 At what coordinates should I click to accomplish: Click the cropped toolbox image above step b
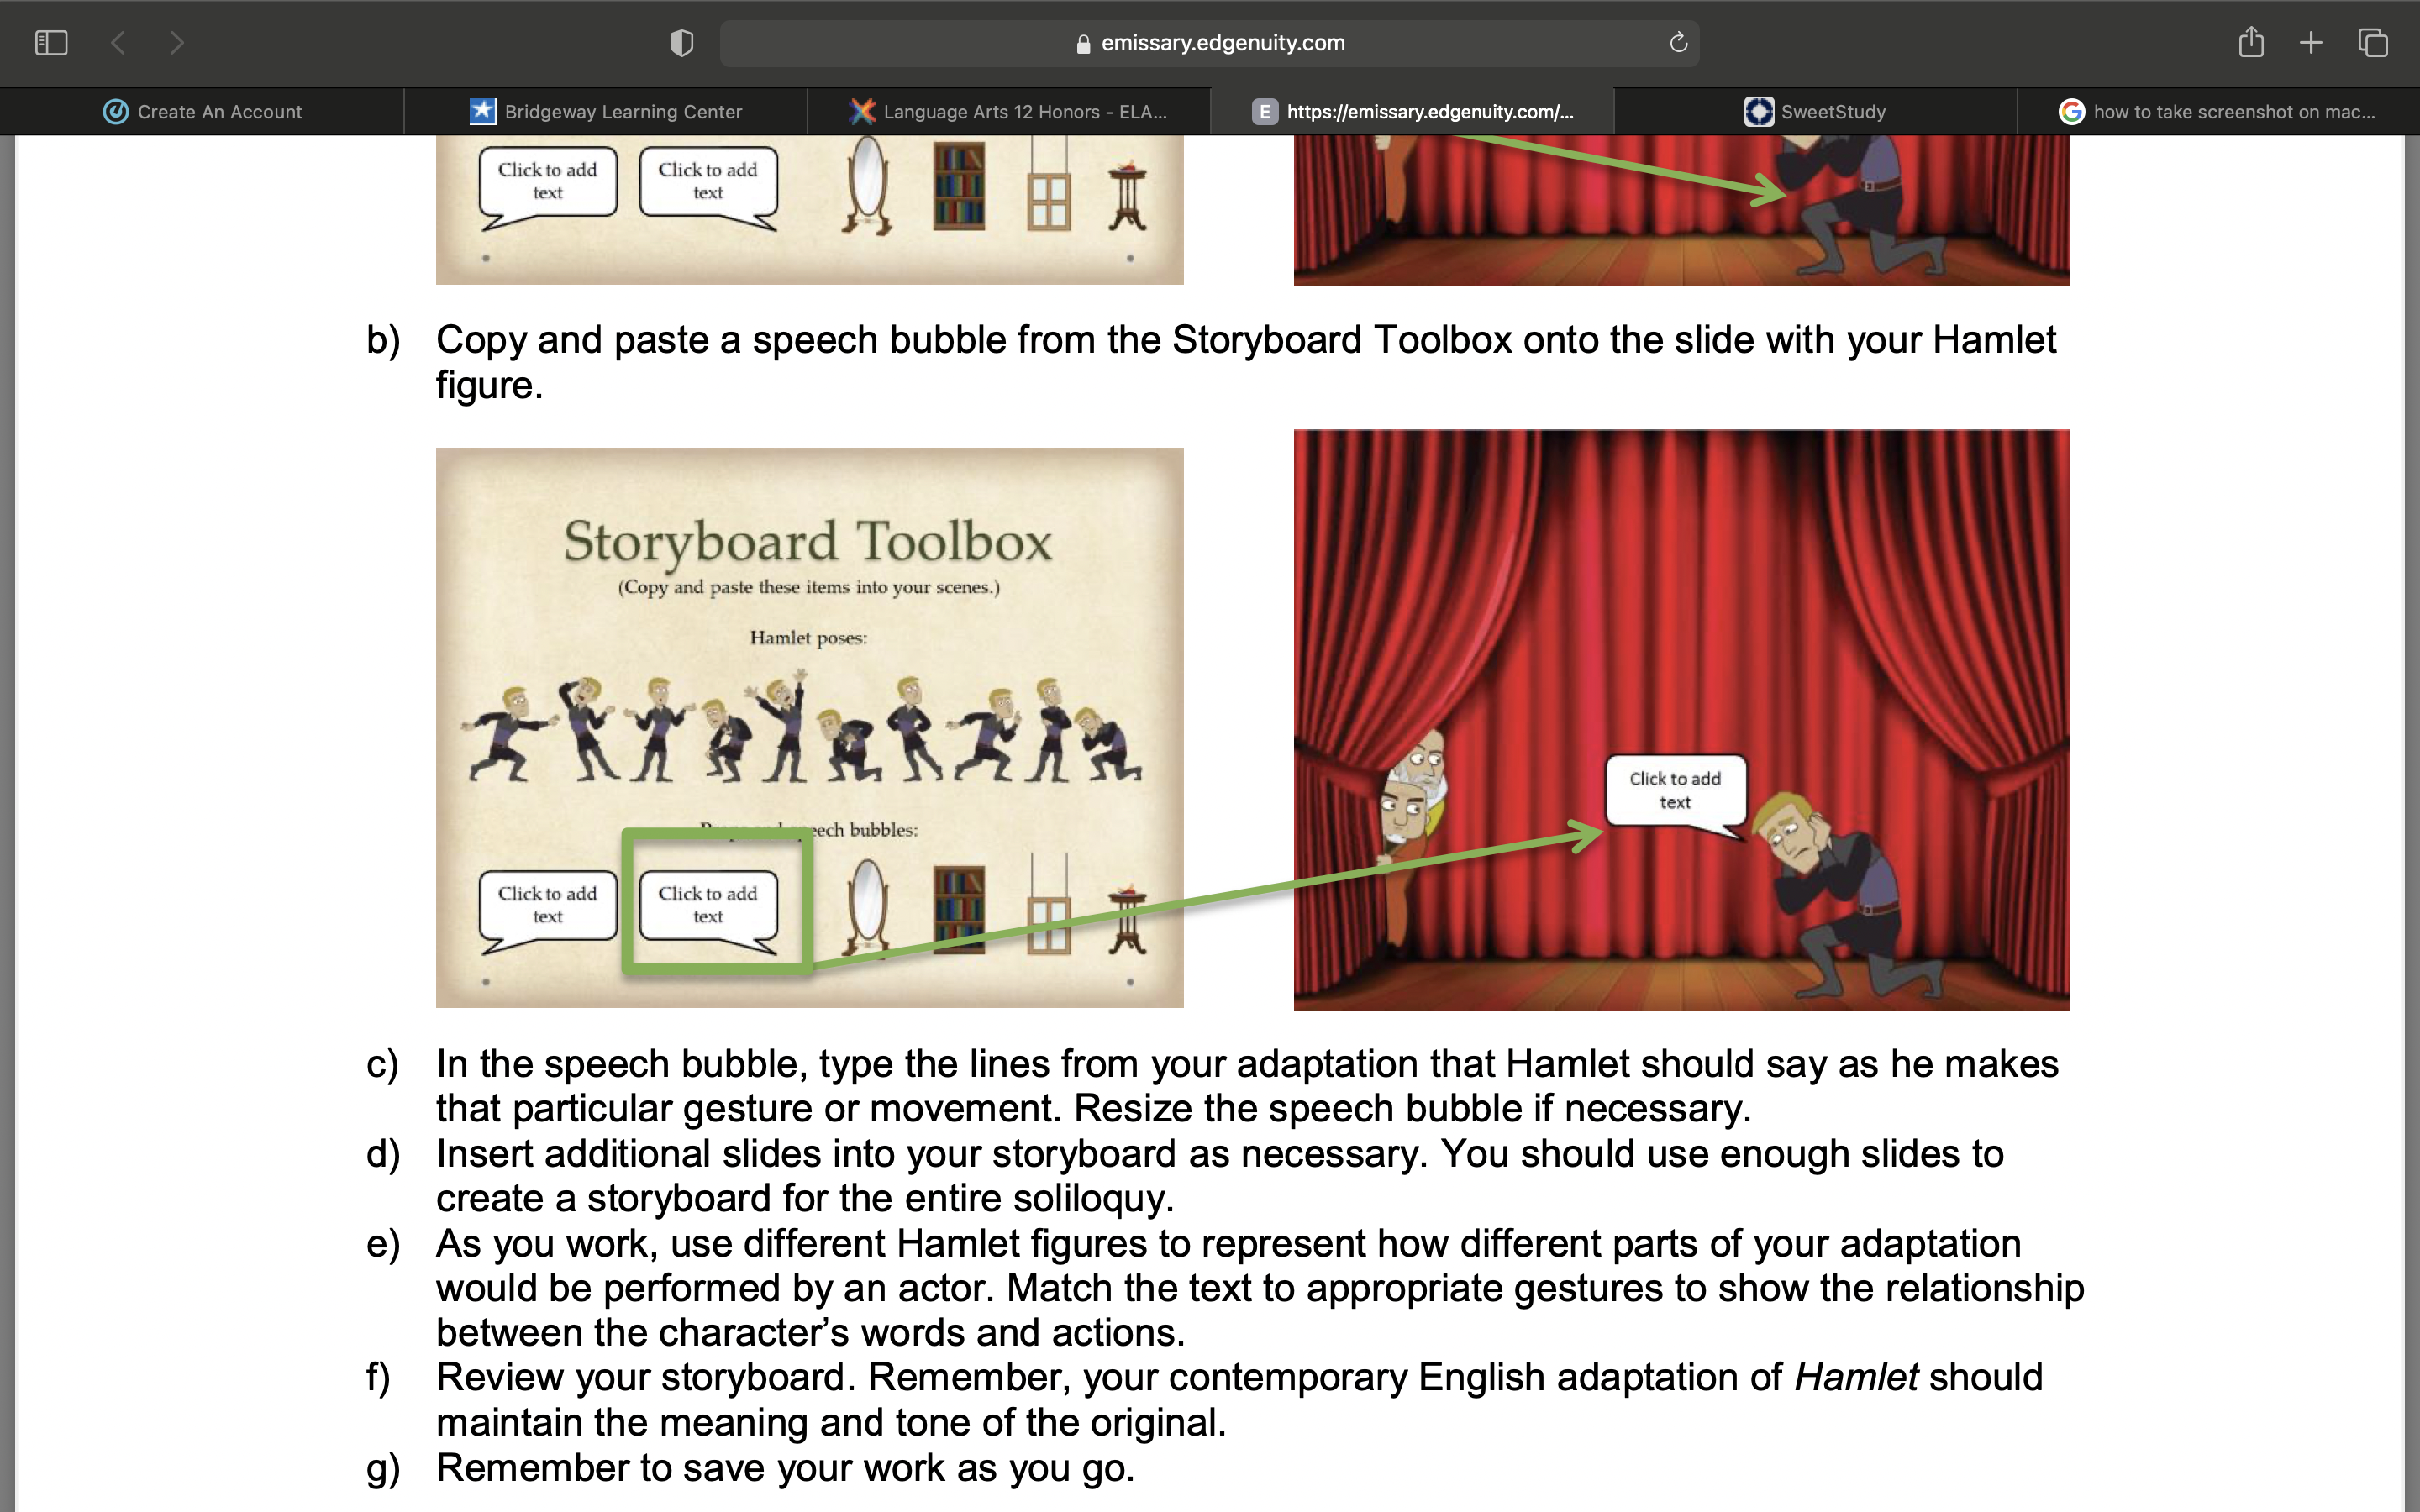(809, 210)
